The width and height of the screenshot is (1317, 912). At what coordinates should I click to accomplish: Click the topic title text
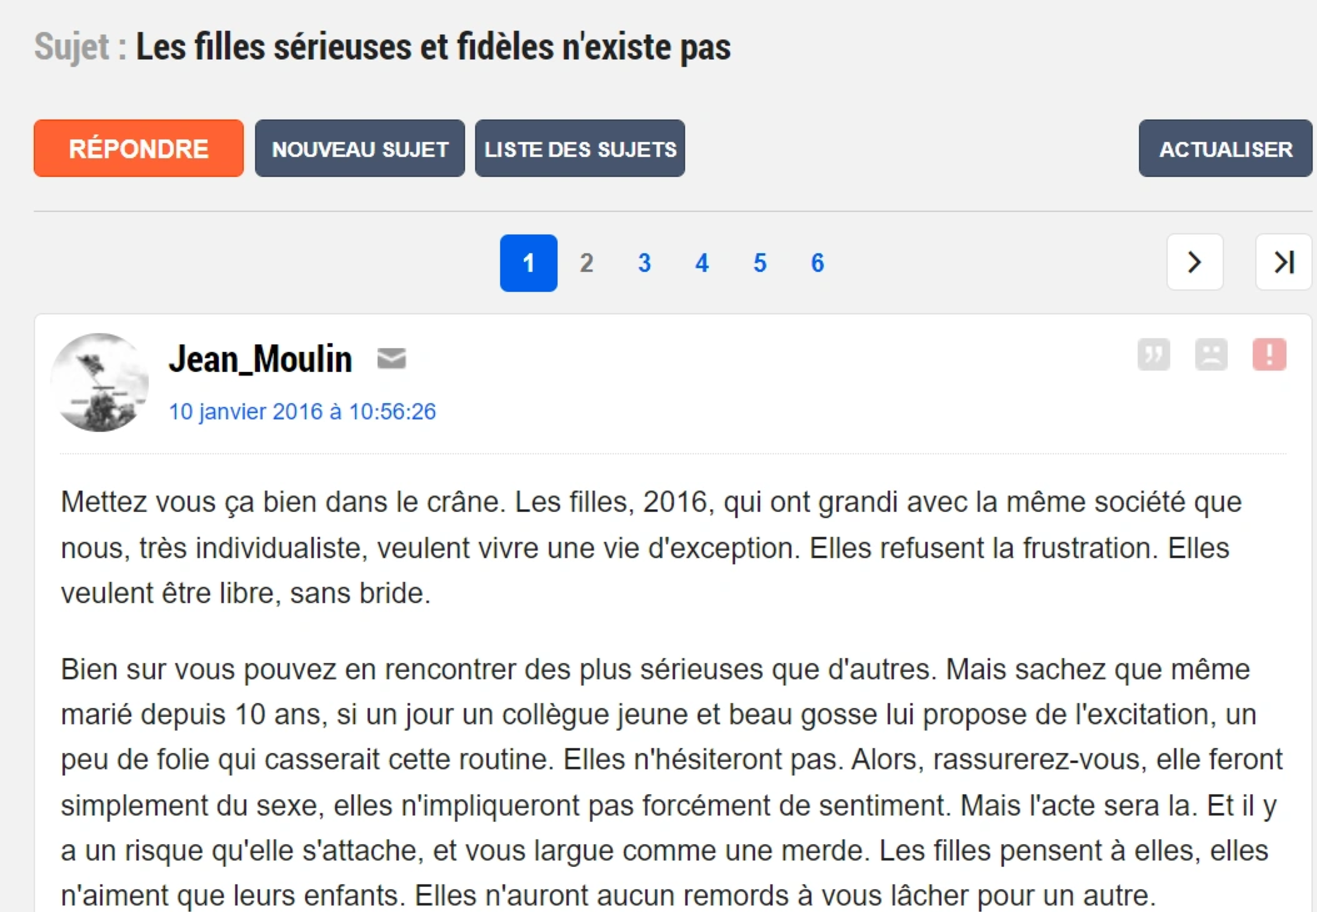point(433,47)
